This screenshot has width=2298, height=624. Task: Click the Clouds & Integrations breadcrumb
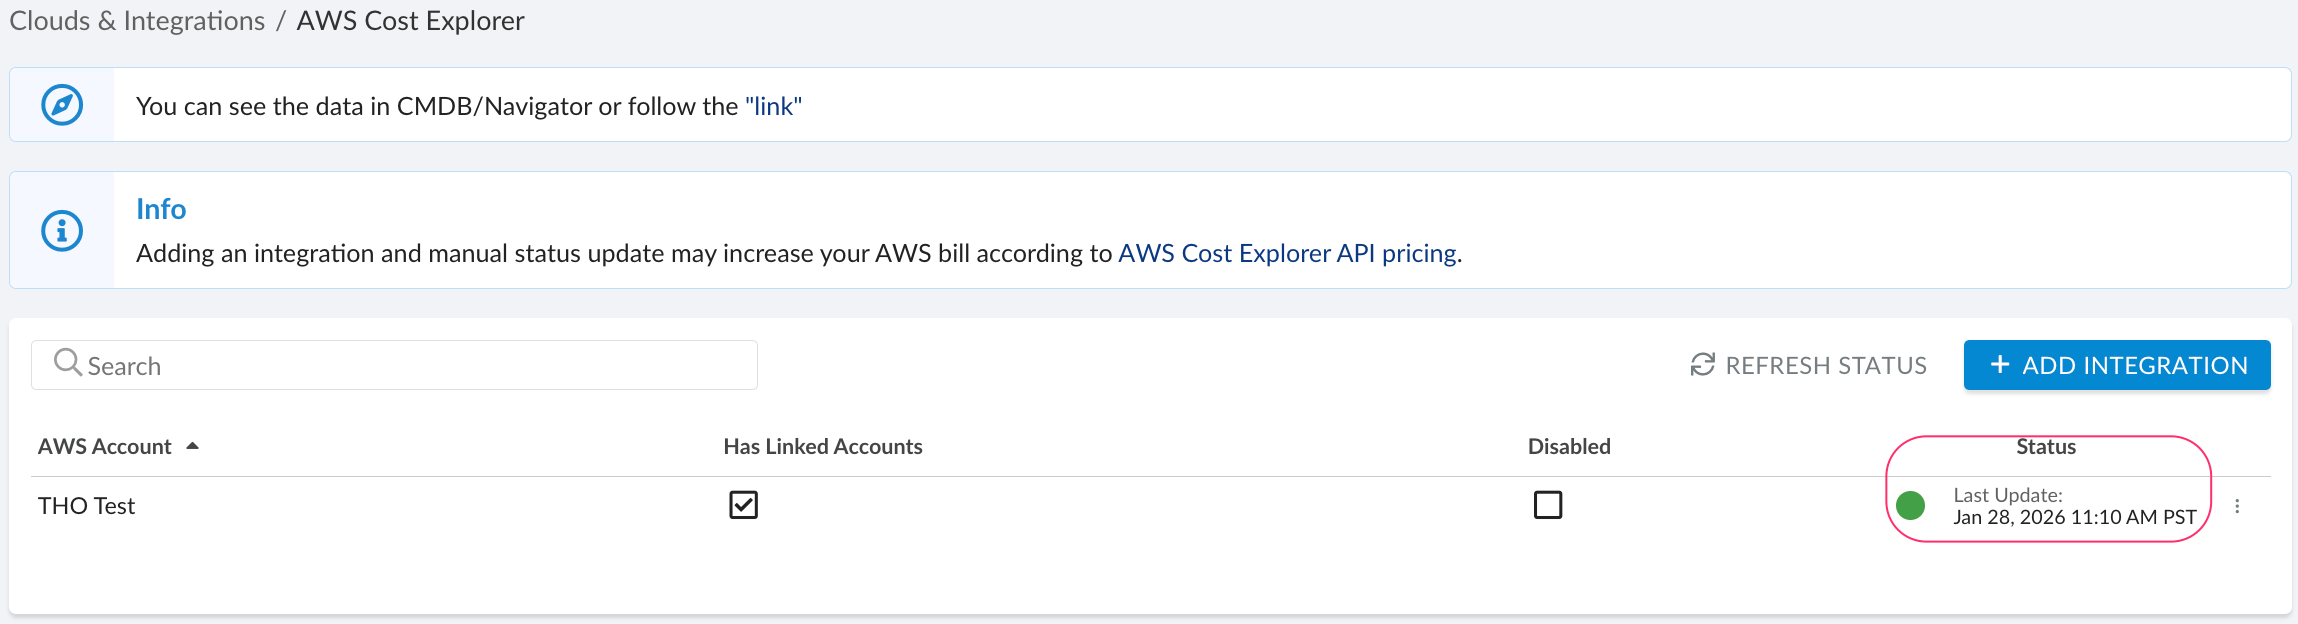coord(135,20)
